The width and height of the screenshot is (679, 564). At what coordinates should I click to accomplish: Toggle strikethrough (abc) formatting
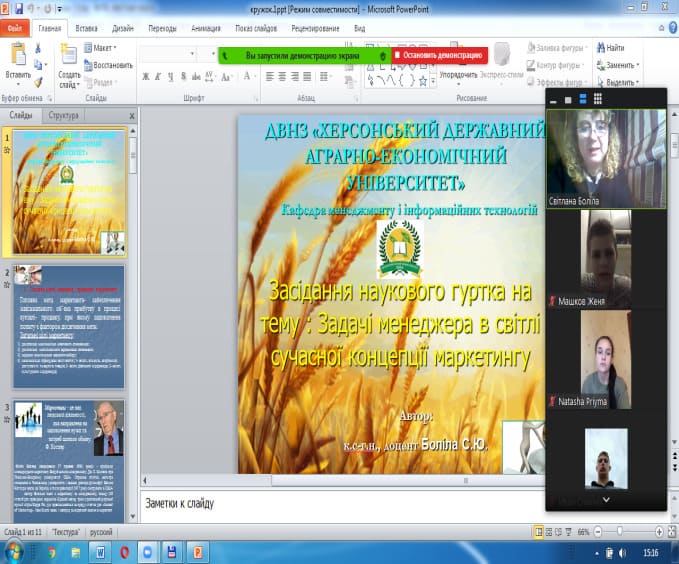(196, 77)
